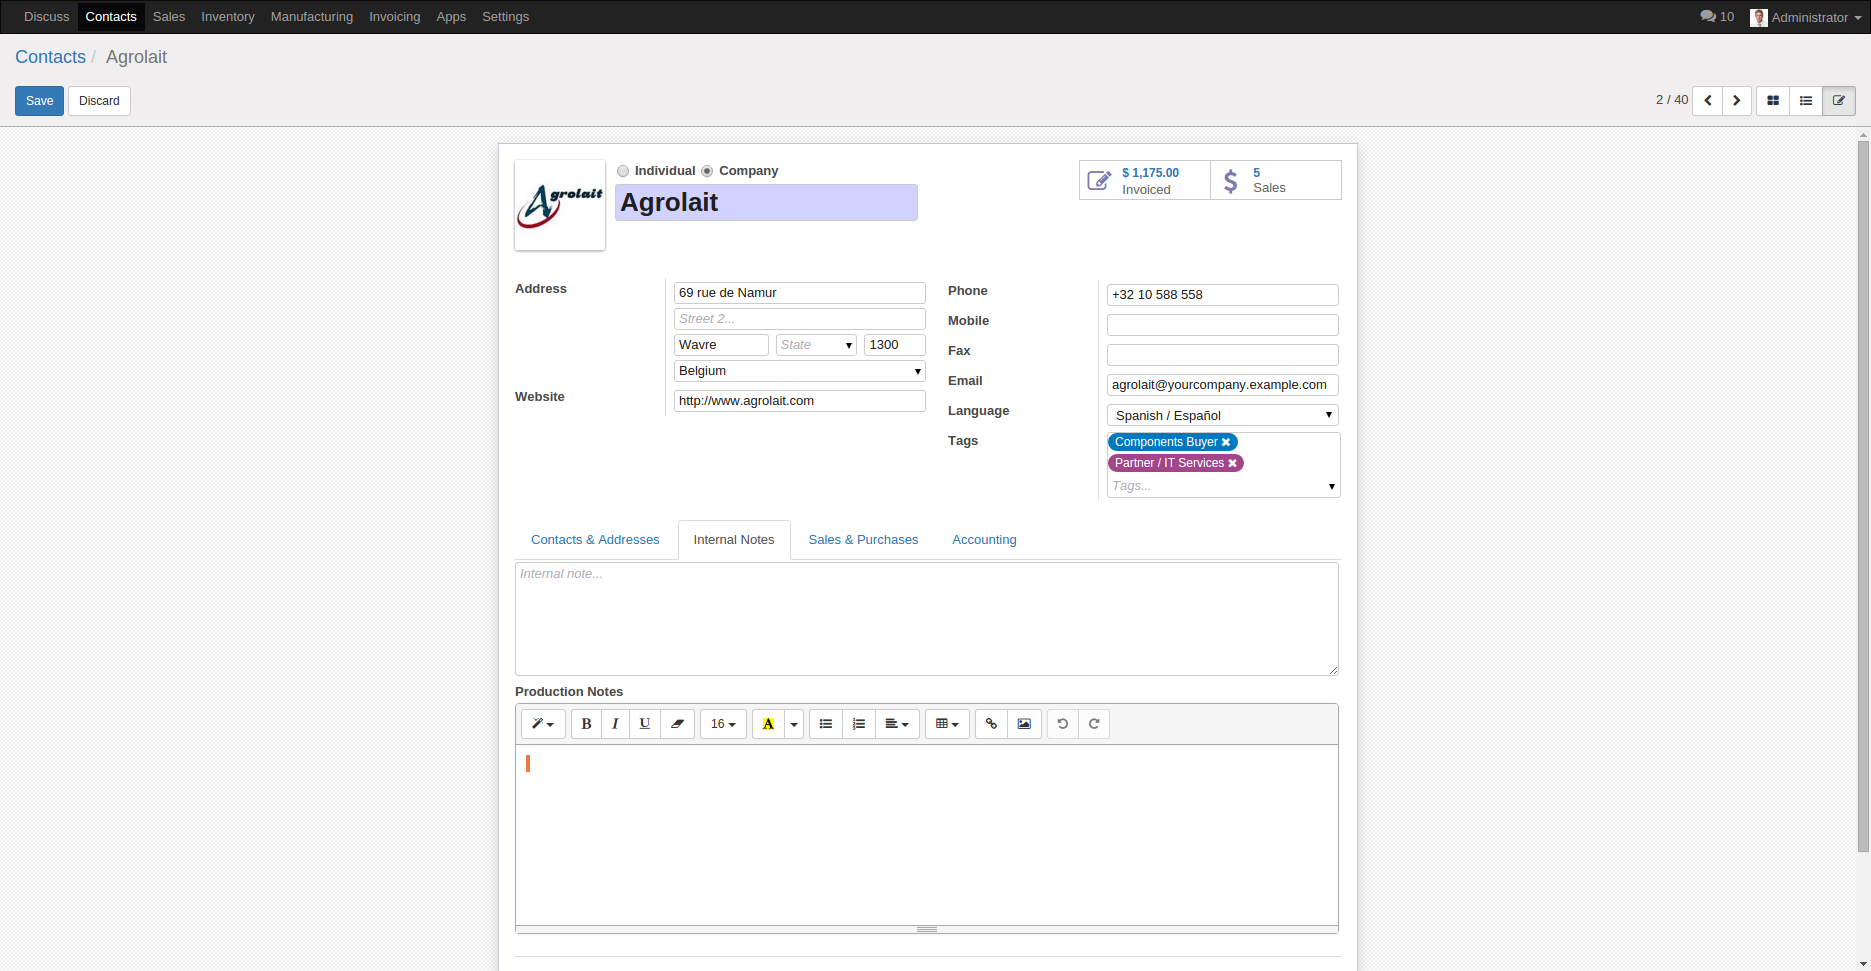This screenshot has height=971, width=1871.
Task: Apply italic formatting in the notes toolbar
Action: pyautogui.click(x=615, y=723)
